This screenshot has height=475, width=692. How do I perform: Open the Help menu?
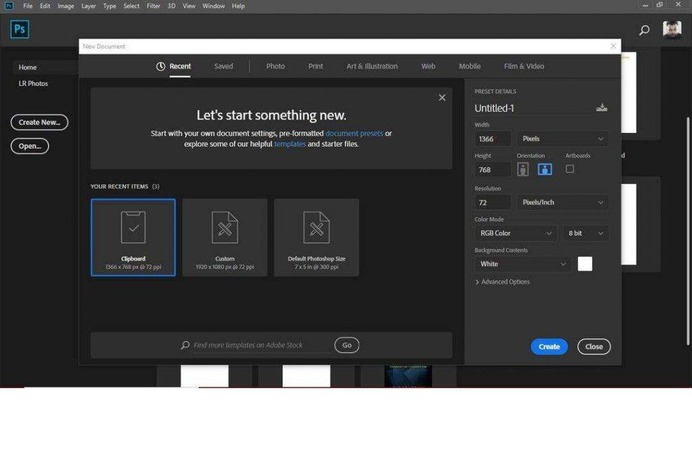tap(238, 6)
